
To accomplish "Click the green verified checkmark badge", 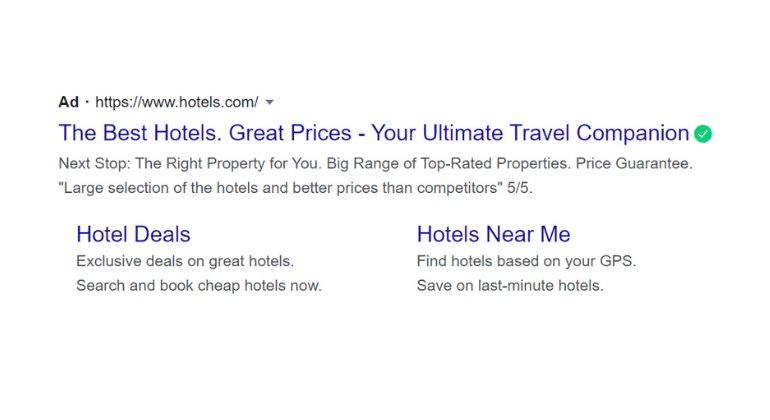I will pos(703,134).
